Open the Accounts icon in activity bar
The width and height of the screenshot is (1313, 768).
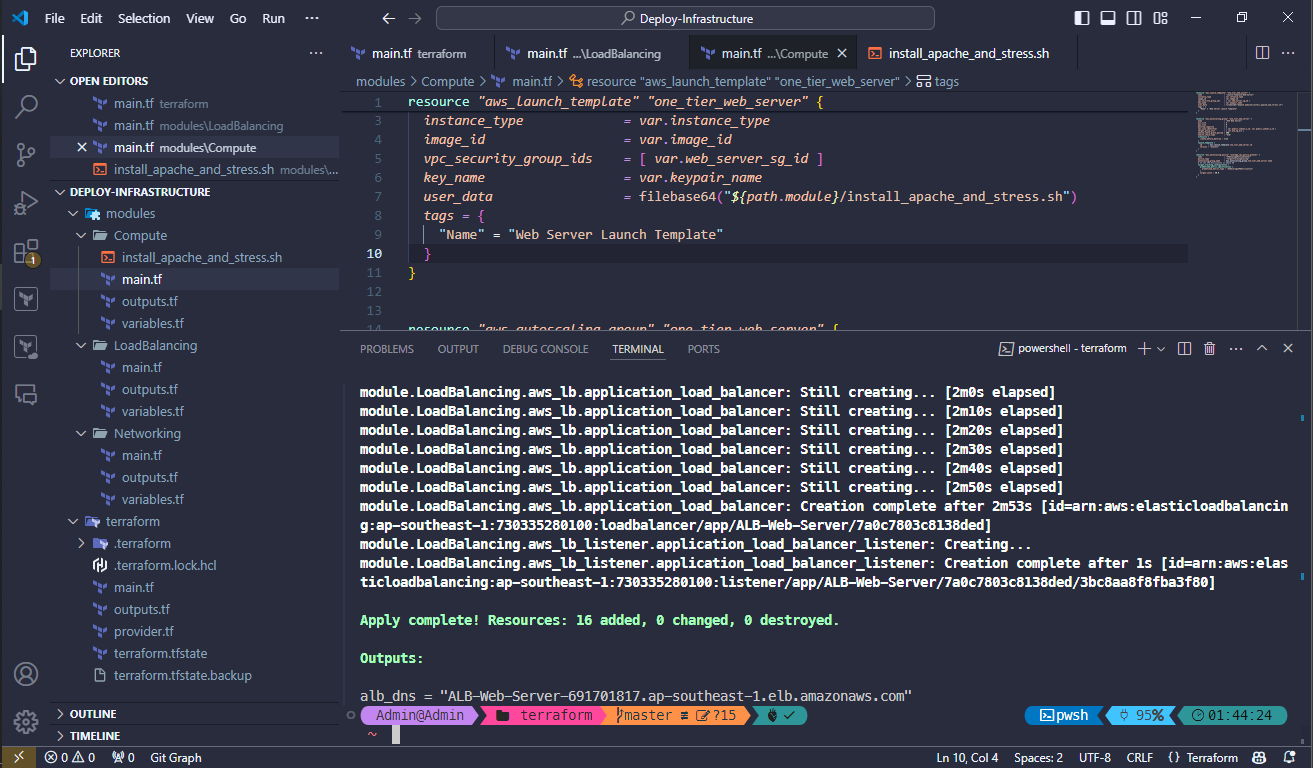click(26, 674)
